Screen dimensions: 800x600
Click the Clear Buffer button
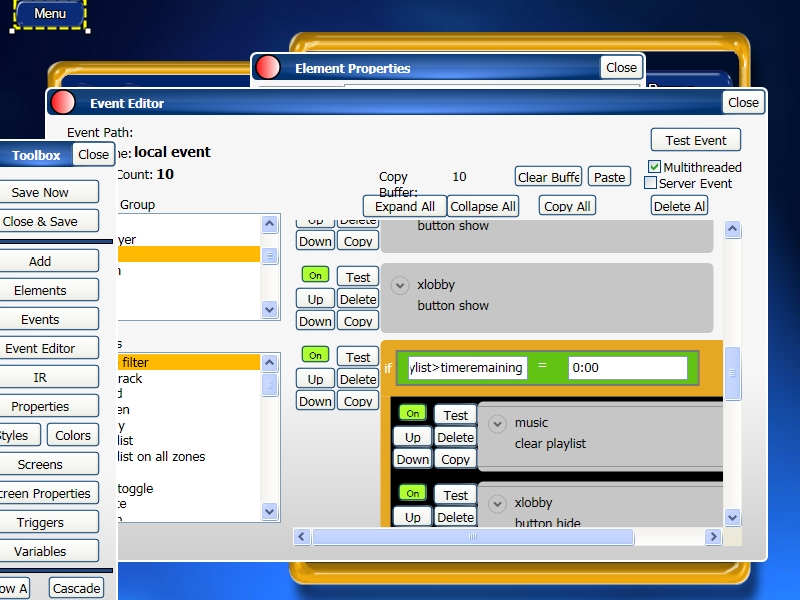tap(548, 177)
